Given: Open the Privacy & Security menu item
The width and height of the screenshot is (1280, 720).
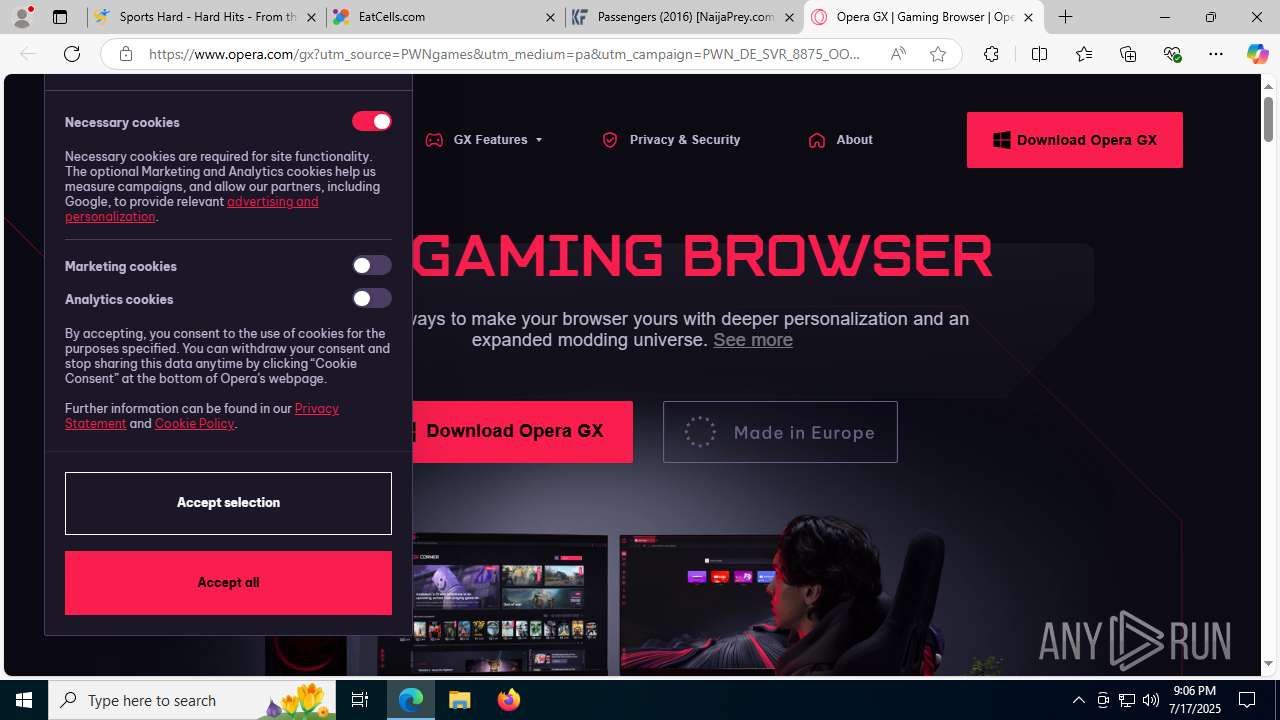Looking at the screenshot, I should (671, 140).
